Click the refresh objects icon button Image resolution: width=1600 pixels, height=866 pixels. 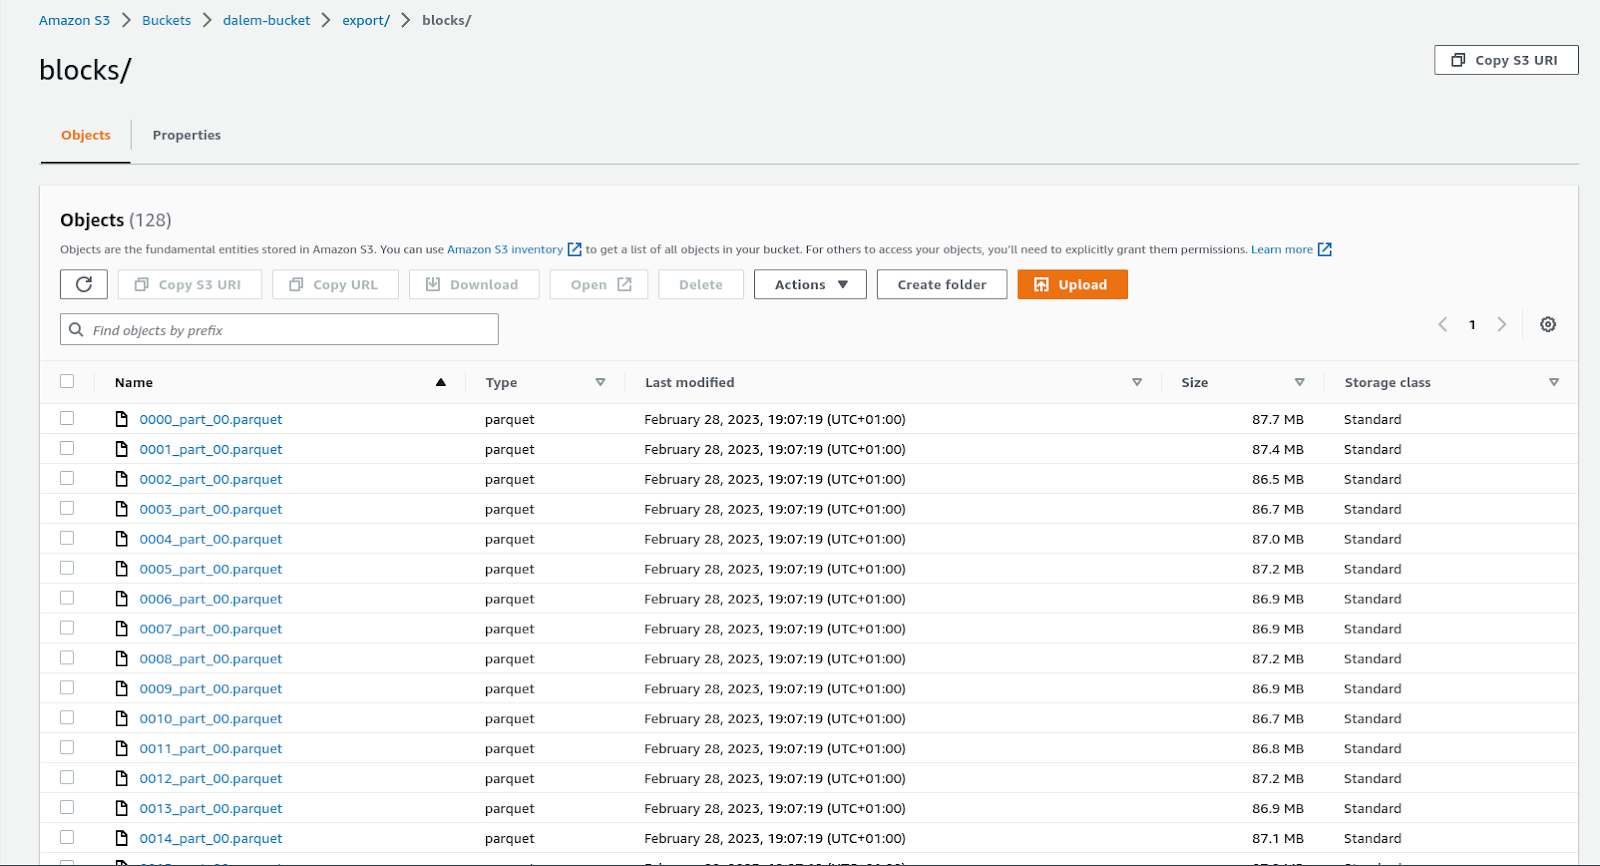click(x=84, y=285)
